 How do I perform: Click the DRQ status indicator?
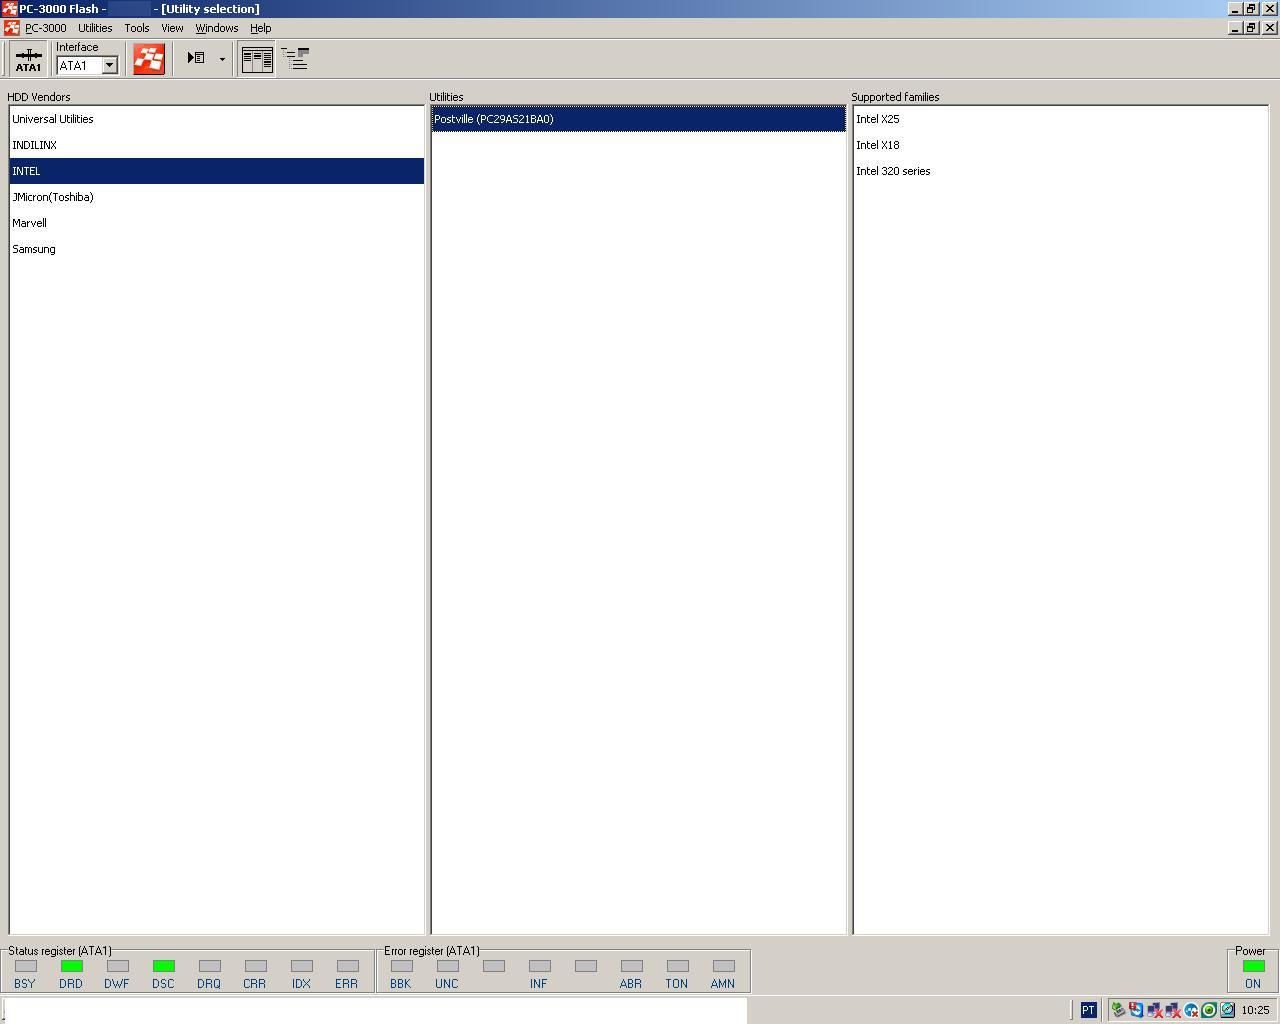click(210, 966)
